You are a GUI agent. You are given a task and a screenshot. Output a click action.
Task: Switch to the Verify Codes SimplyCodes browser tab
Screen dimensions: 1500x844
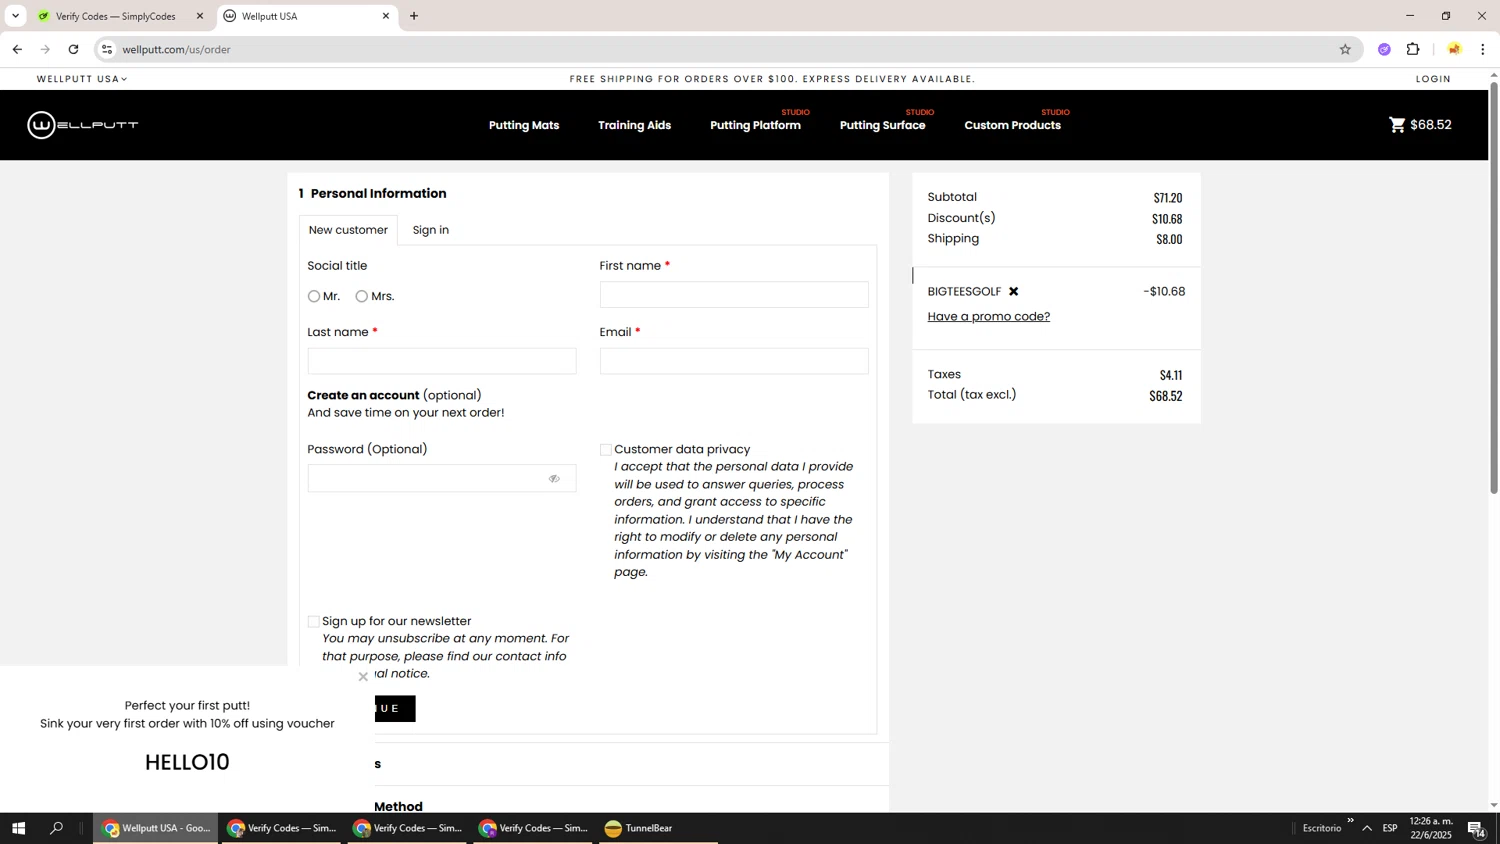(x=115, y=16)
